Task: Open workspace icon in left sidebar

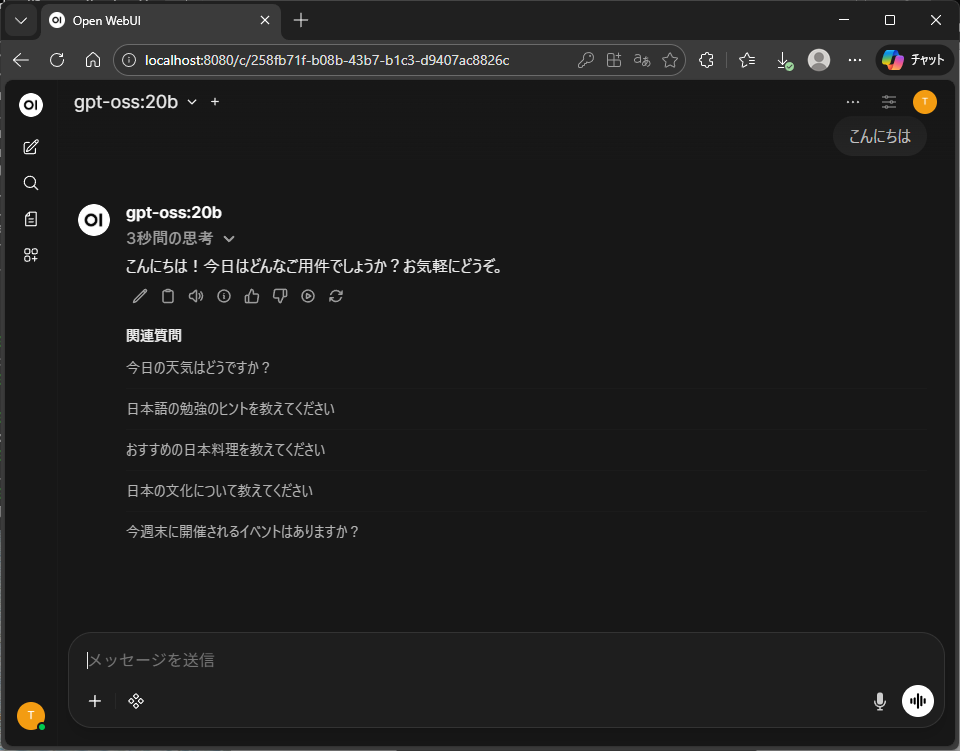Action: tap(31, 255)
